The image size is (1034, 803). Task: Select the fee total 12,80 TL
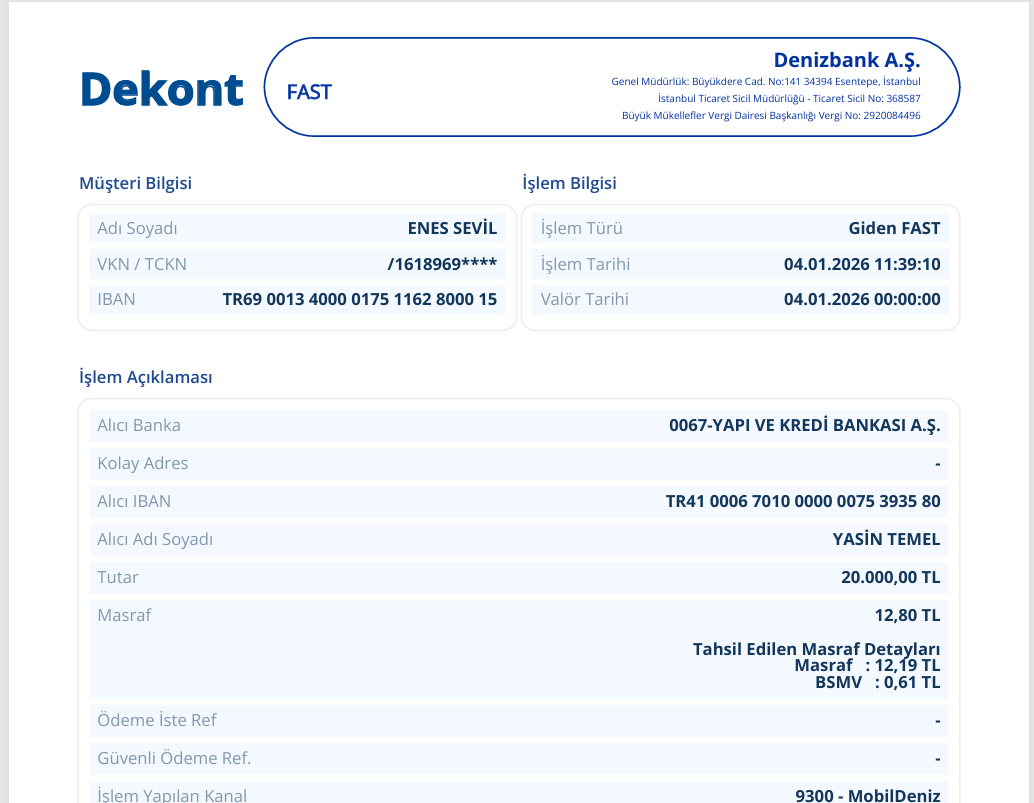pos(907,615)
